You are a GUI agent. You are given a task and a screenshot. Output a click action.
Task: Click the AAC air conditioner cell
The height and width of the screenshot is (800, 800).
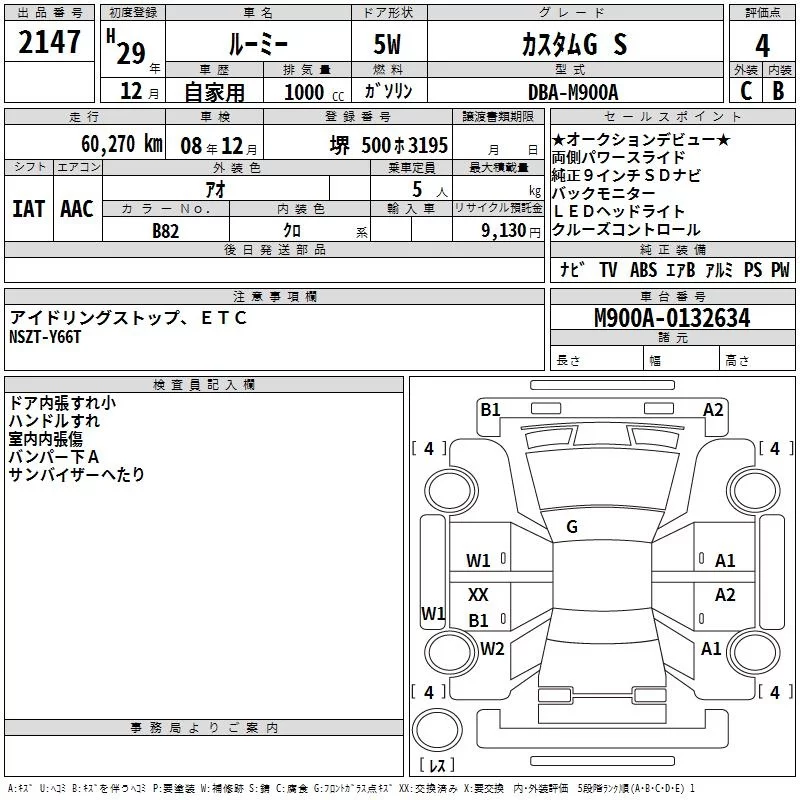(x=77, y=209)
